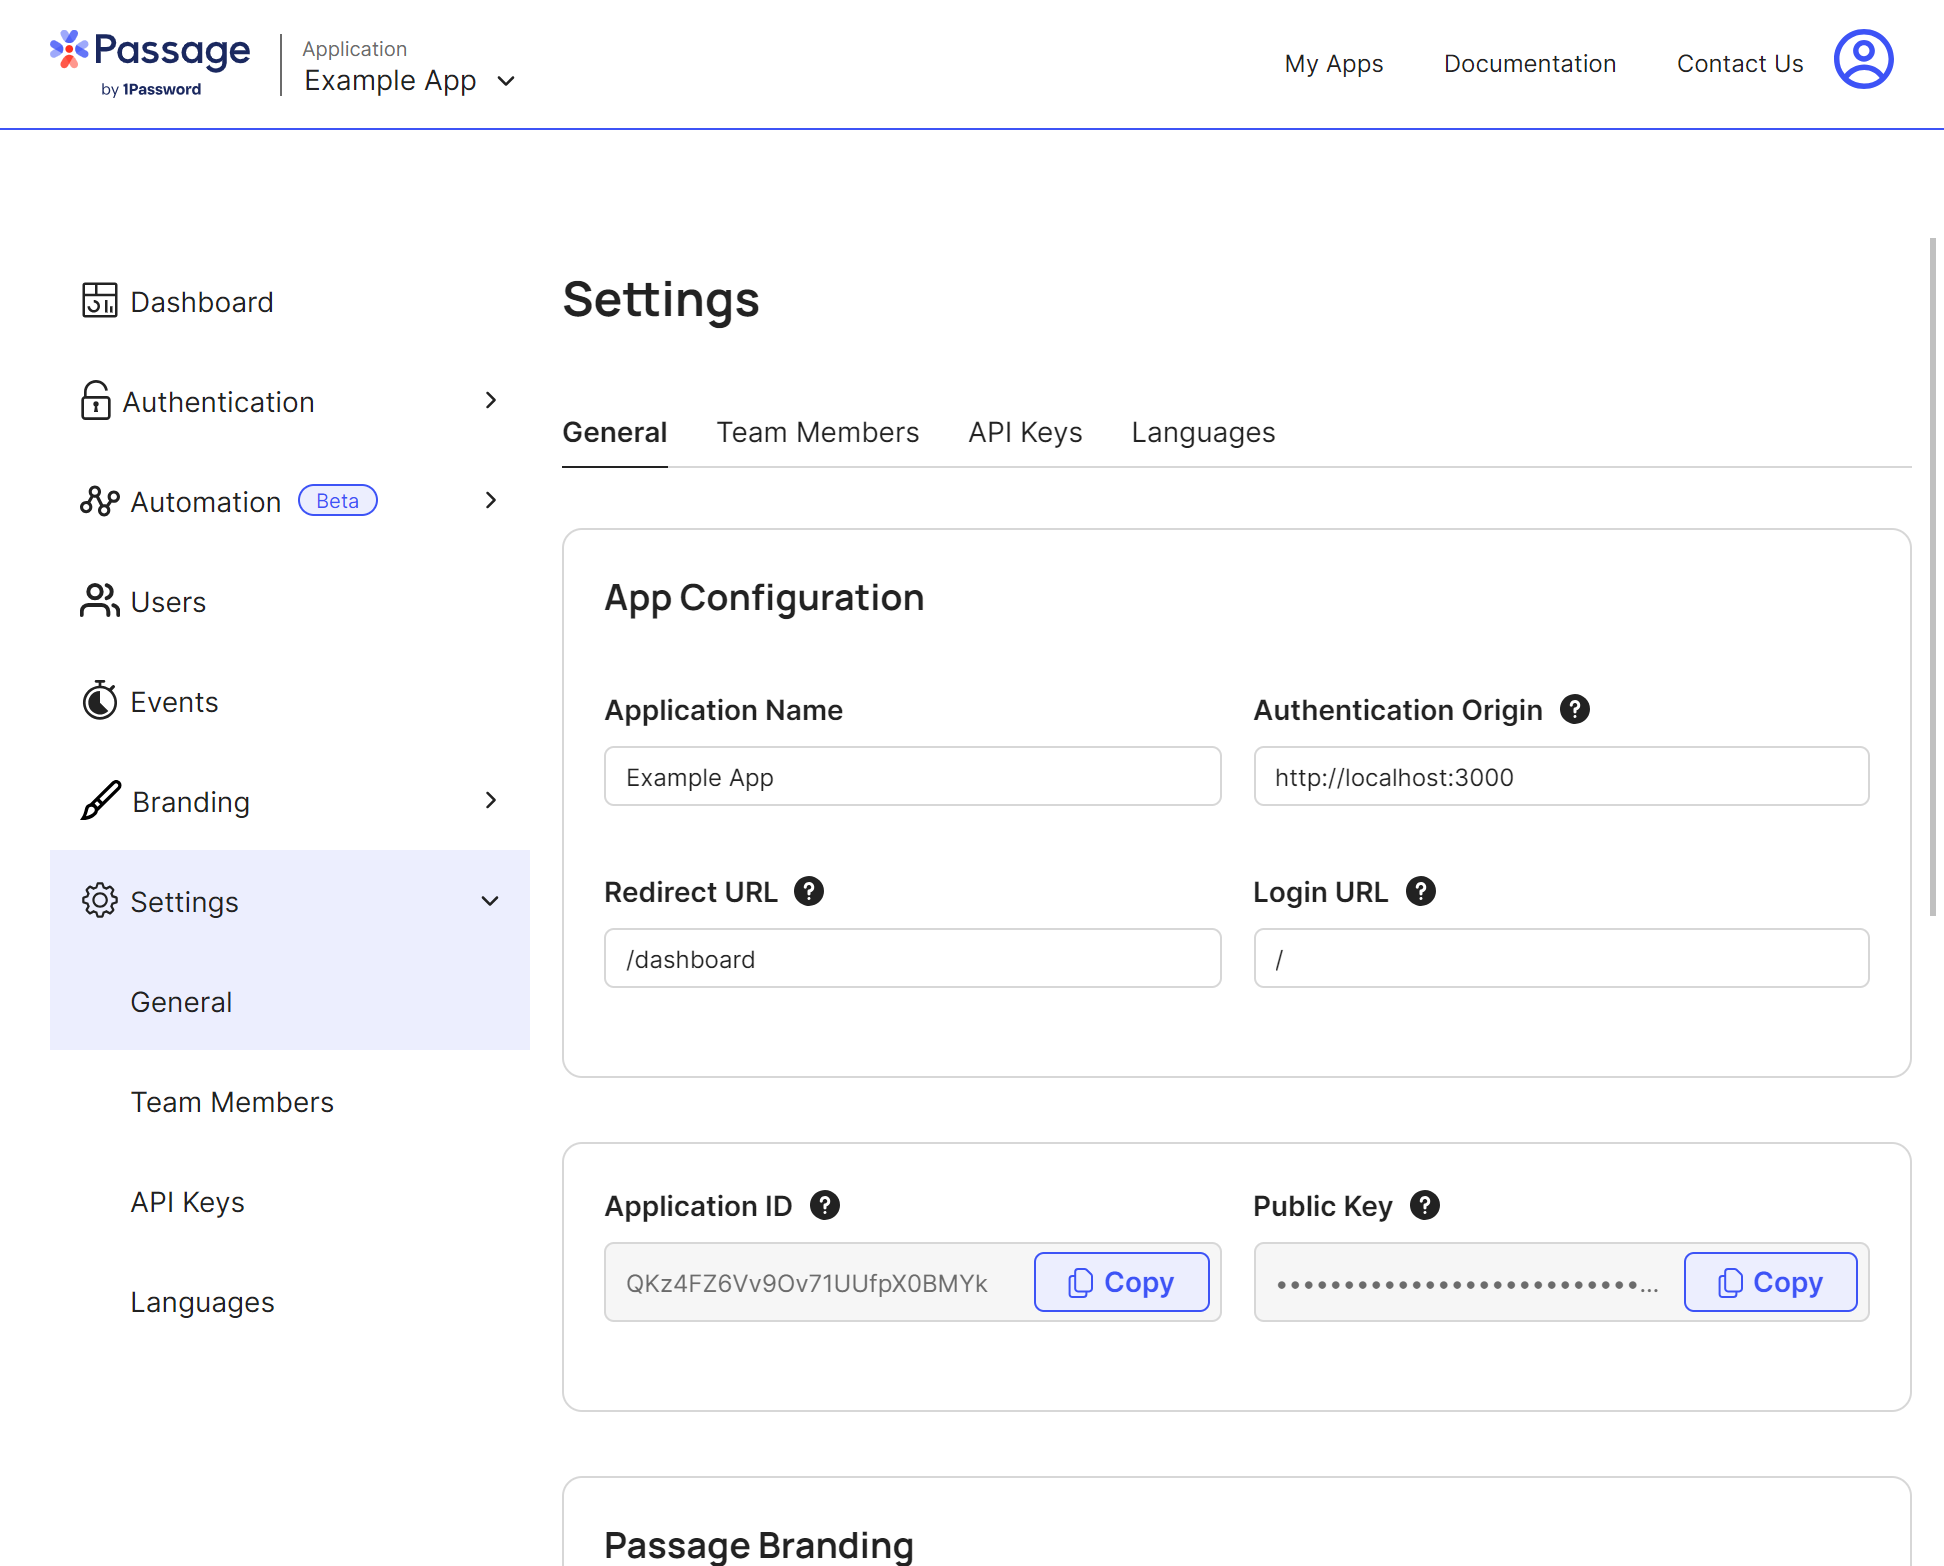The height and width of the screenshot is (1566, 1944).
Task: Expand the Authentication sidebar section
Action: (490, 400)
